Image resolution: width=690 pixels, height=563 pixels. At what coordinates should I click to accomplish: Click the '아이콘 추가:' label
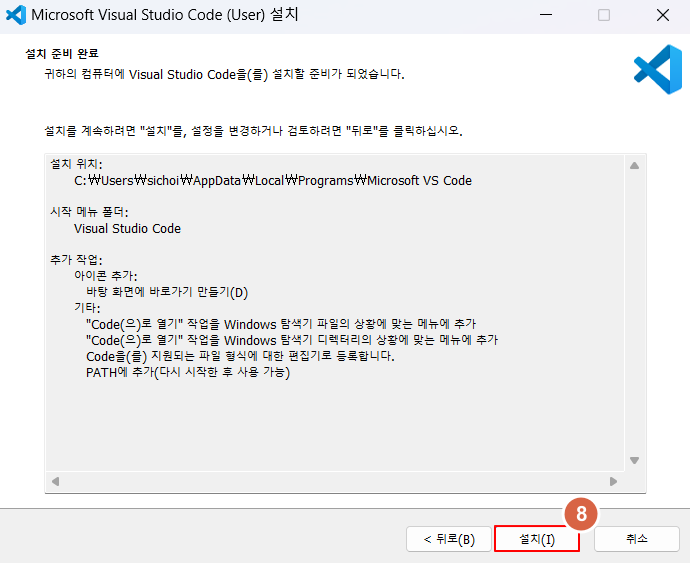[x=106, y=276]
